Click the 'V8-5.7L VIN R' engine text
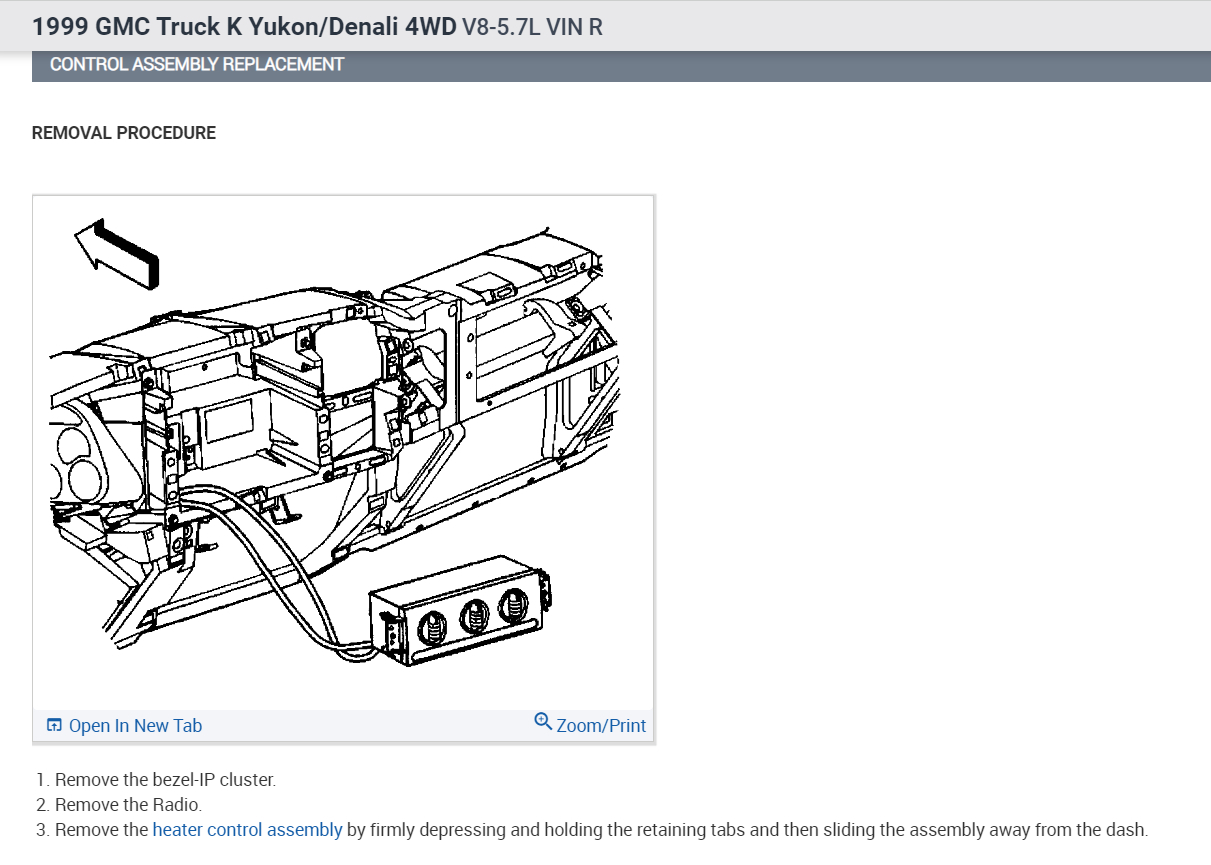 pos(532,26)
